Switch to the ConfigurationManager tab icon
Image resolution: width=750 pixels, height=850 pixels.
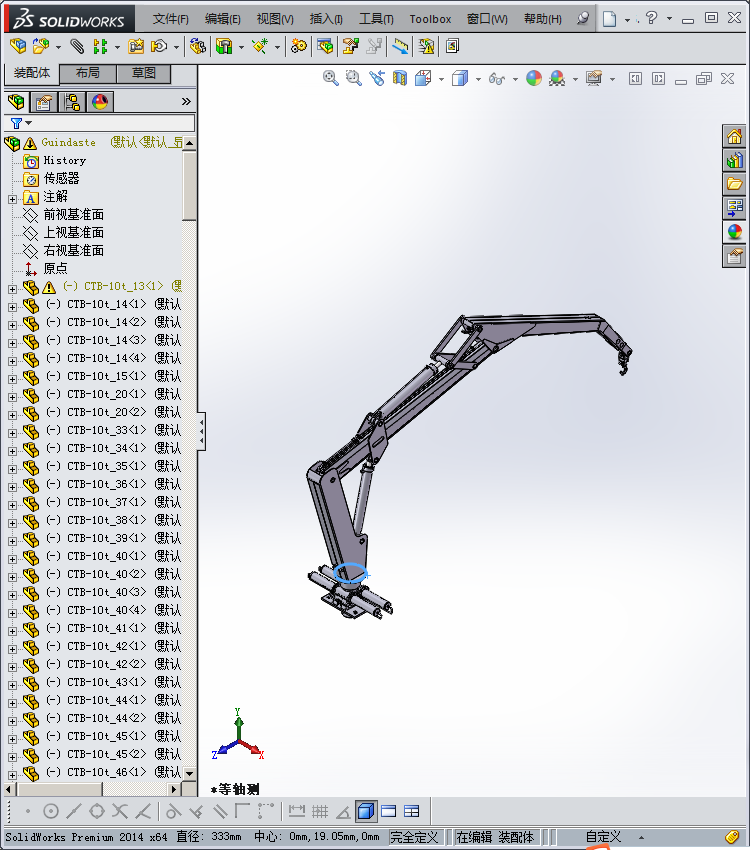click(72, 102)
